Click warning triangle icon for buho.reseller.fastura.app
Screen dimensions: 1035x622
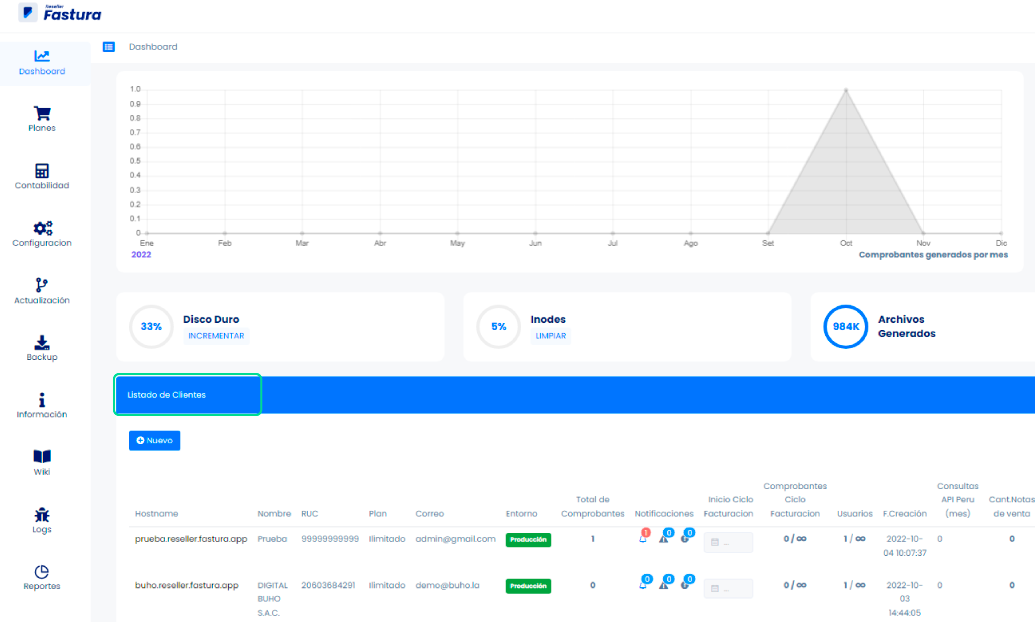(663, 585)
